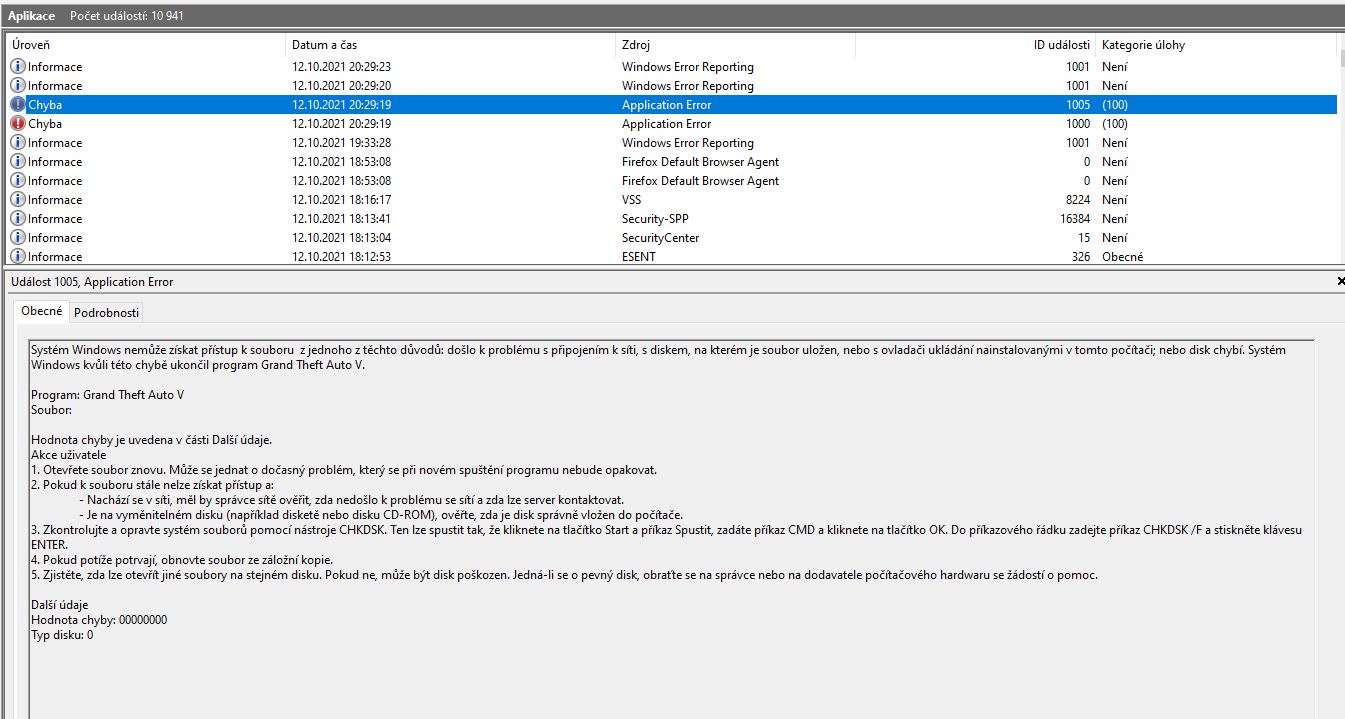Click the Obecné category cell in ESENT row
1345x719 pixels.
(1122, 257)
